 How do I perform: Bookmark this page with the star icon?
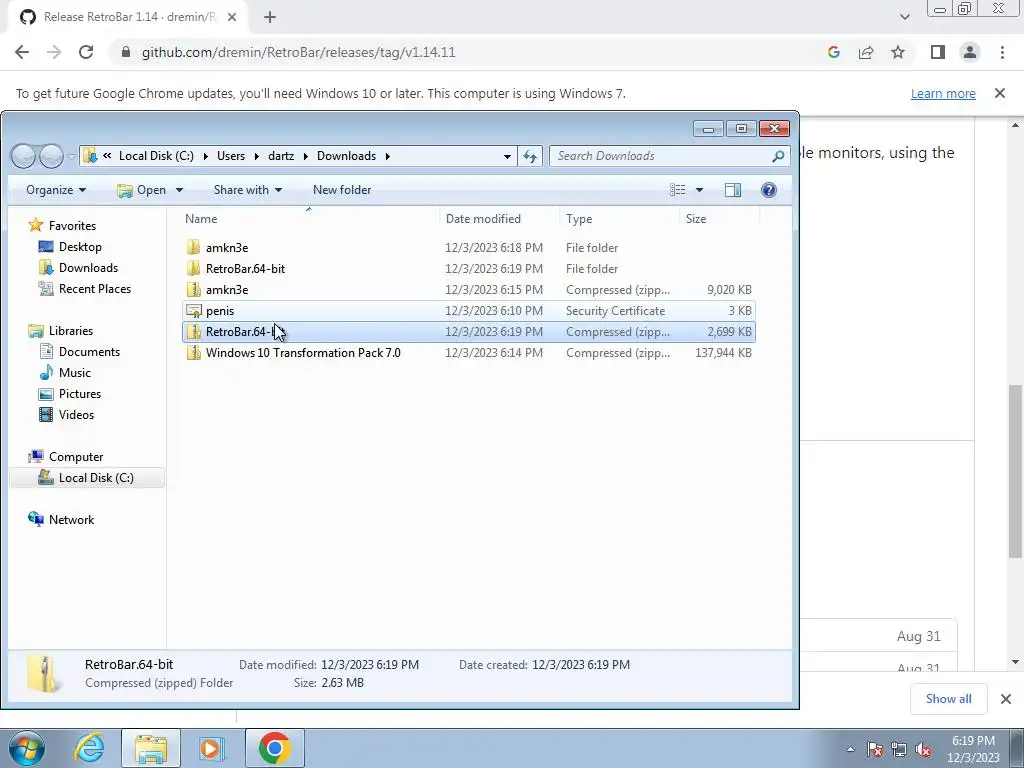click(898, 52)
